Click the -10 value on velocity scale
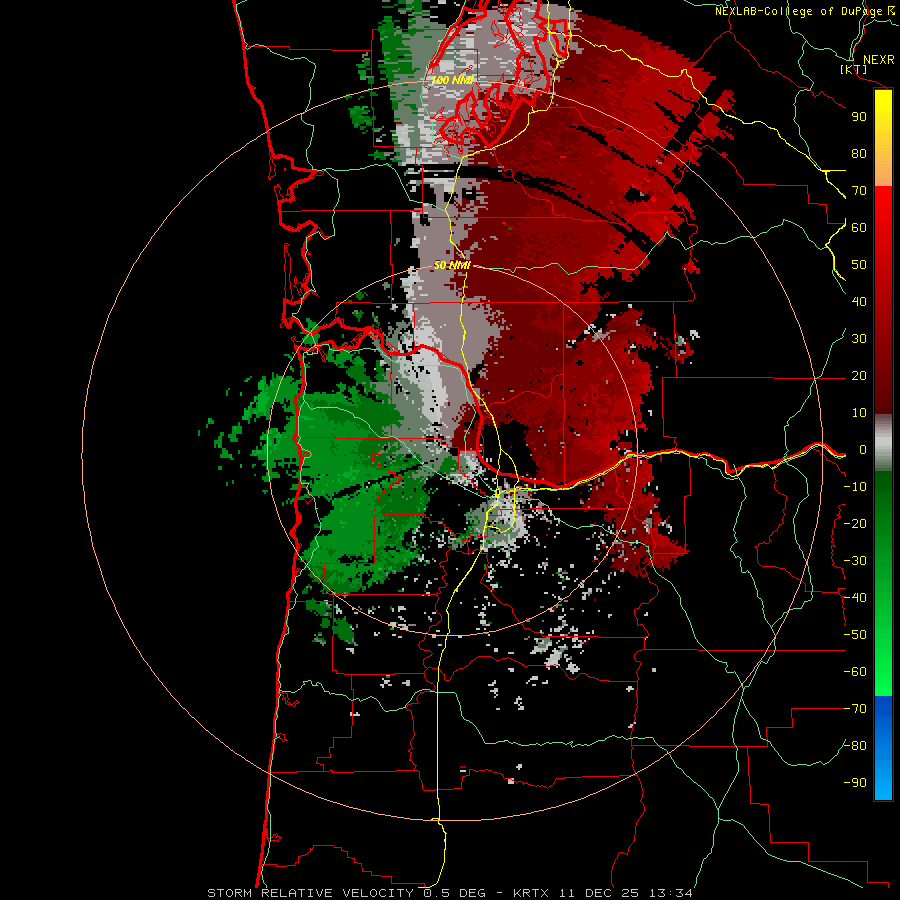Screen dimensions: 900x900 (x=855, y=487)
